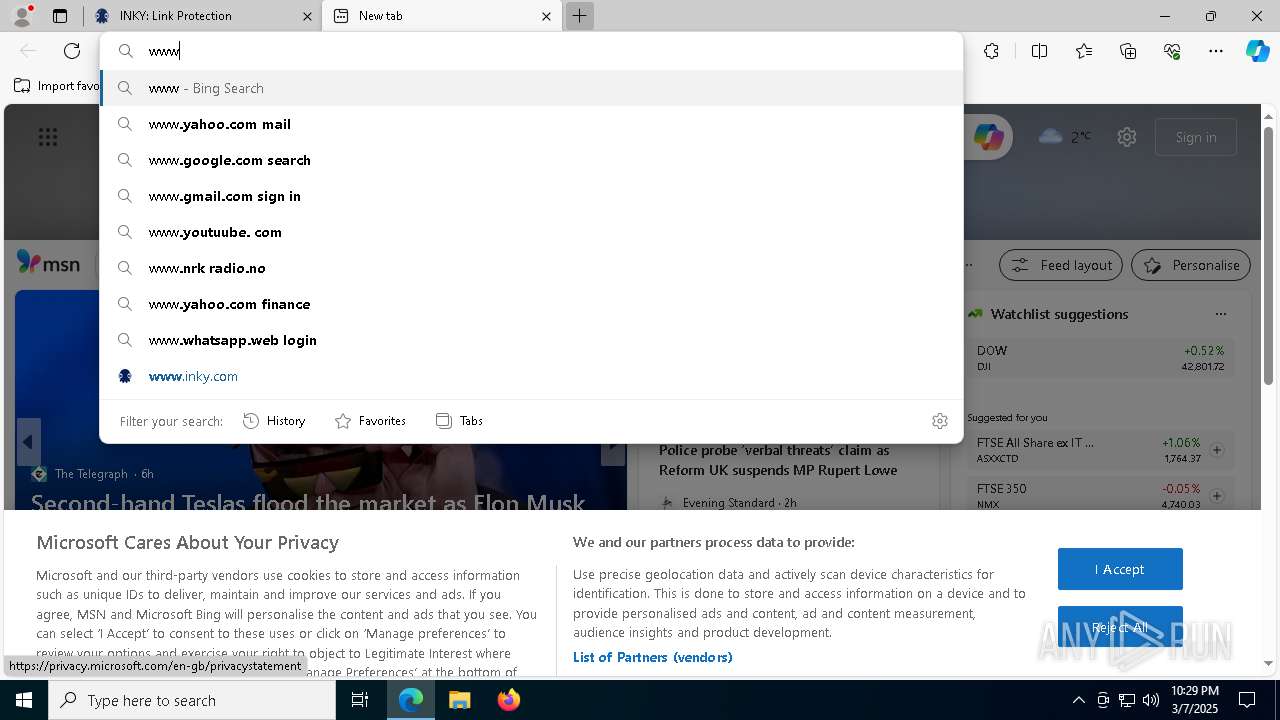Open the Extensions icon
This screenshot has height=720, width=1280.
(991, 51)
